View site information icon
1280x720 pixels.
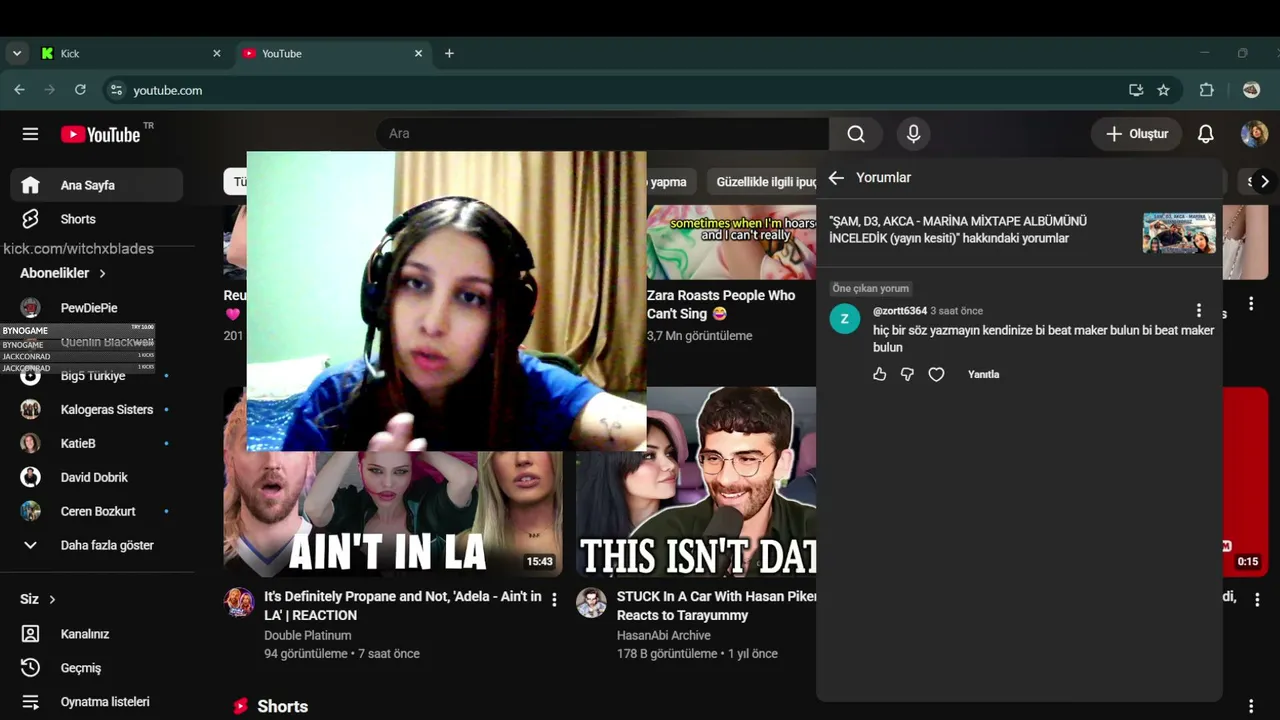pyautogui.click(x=116, y=90)
